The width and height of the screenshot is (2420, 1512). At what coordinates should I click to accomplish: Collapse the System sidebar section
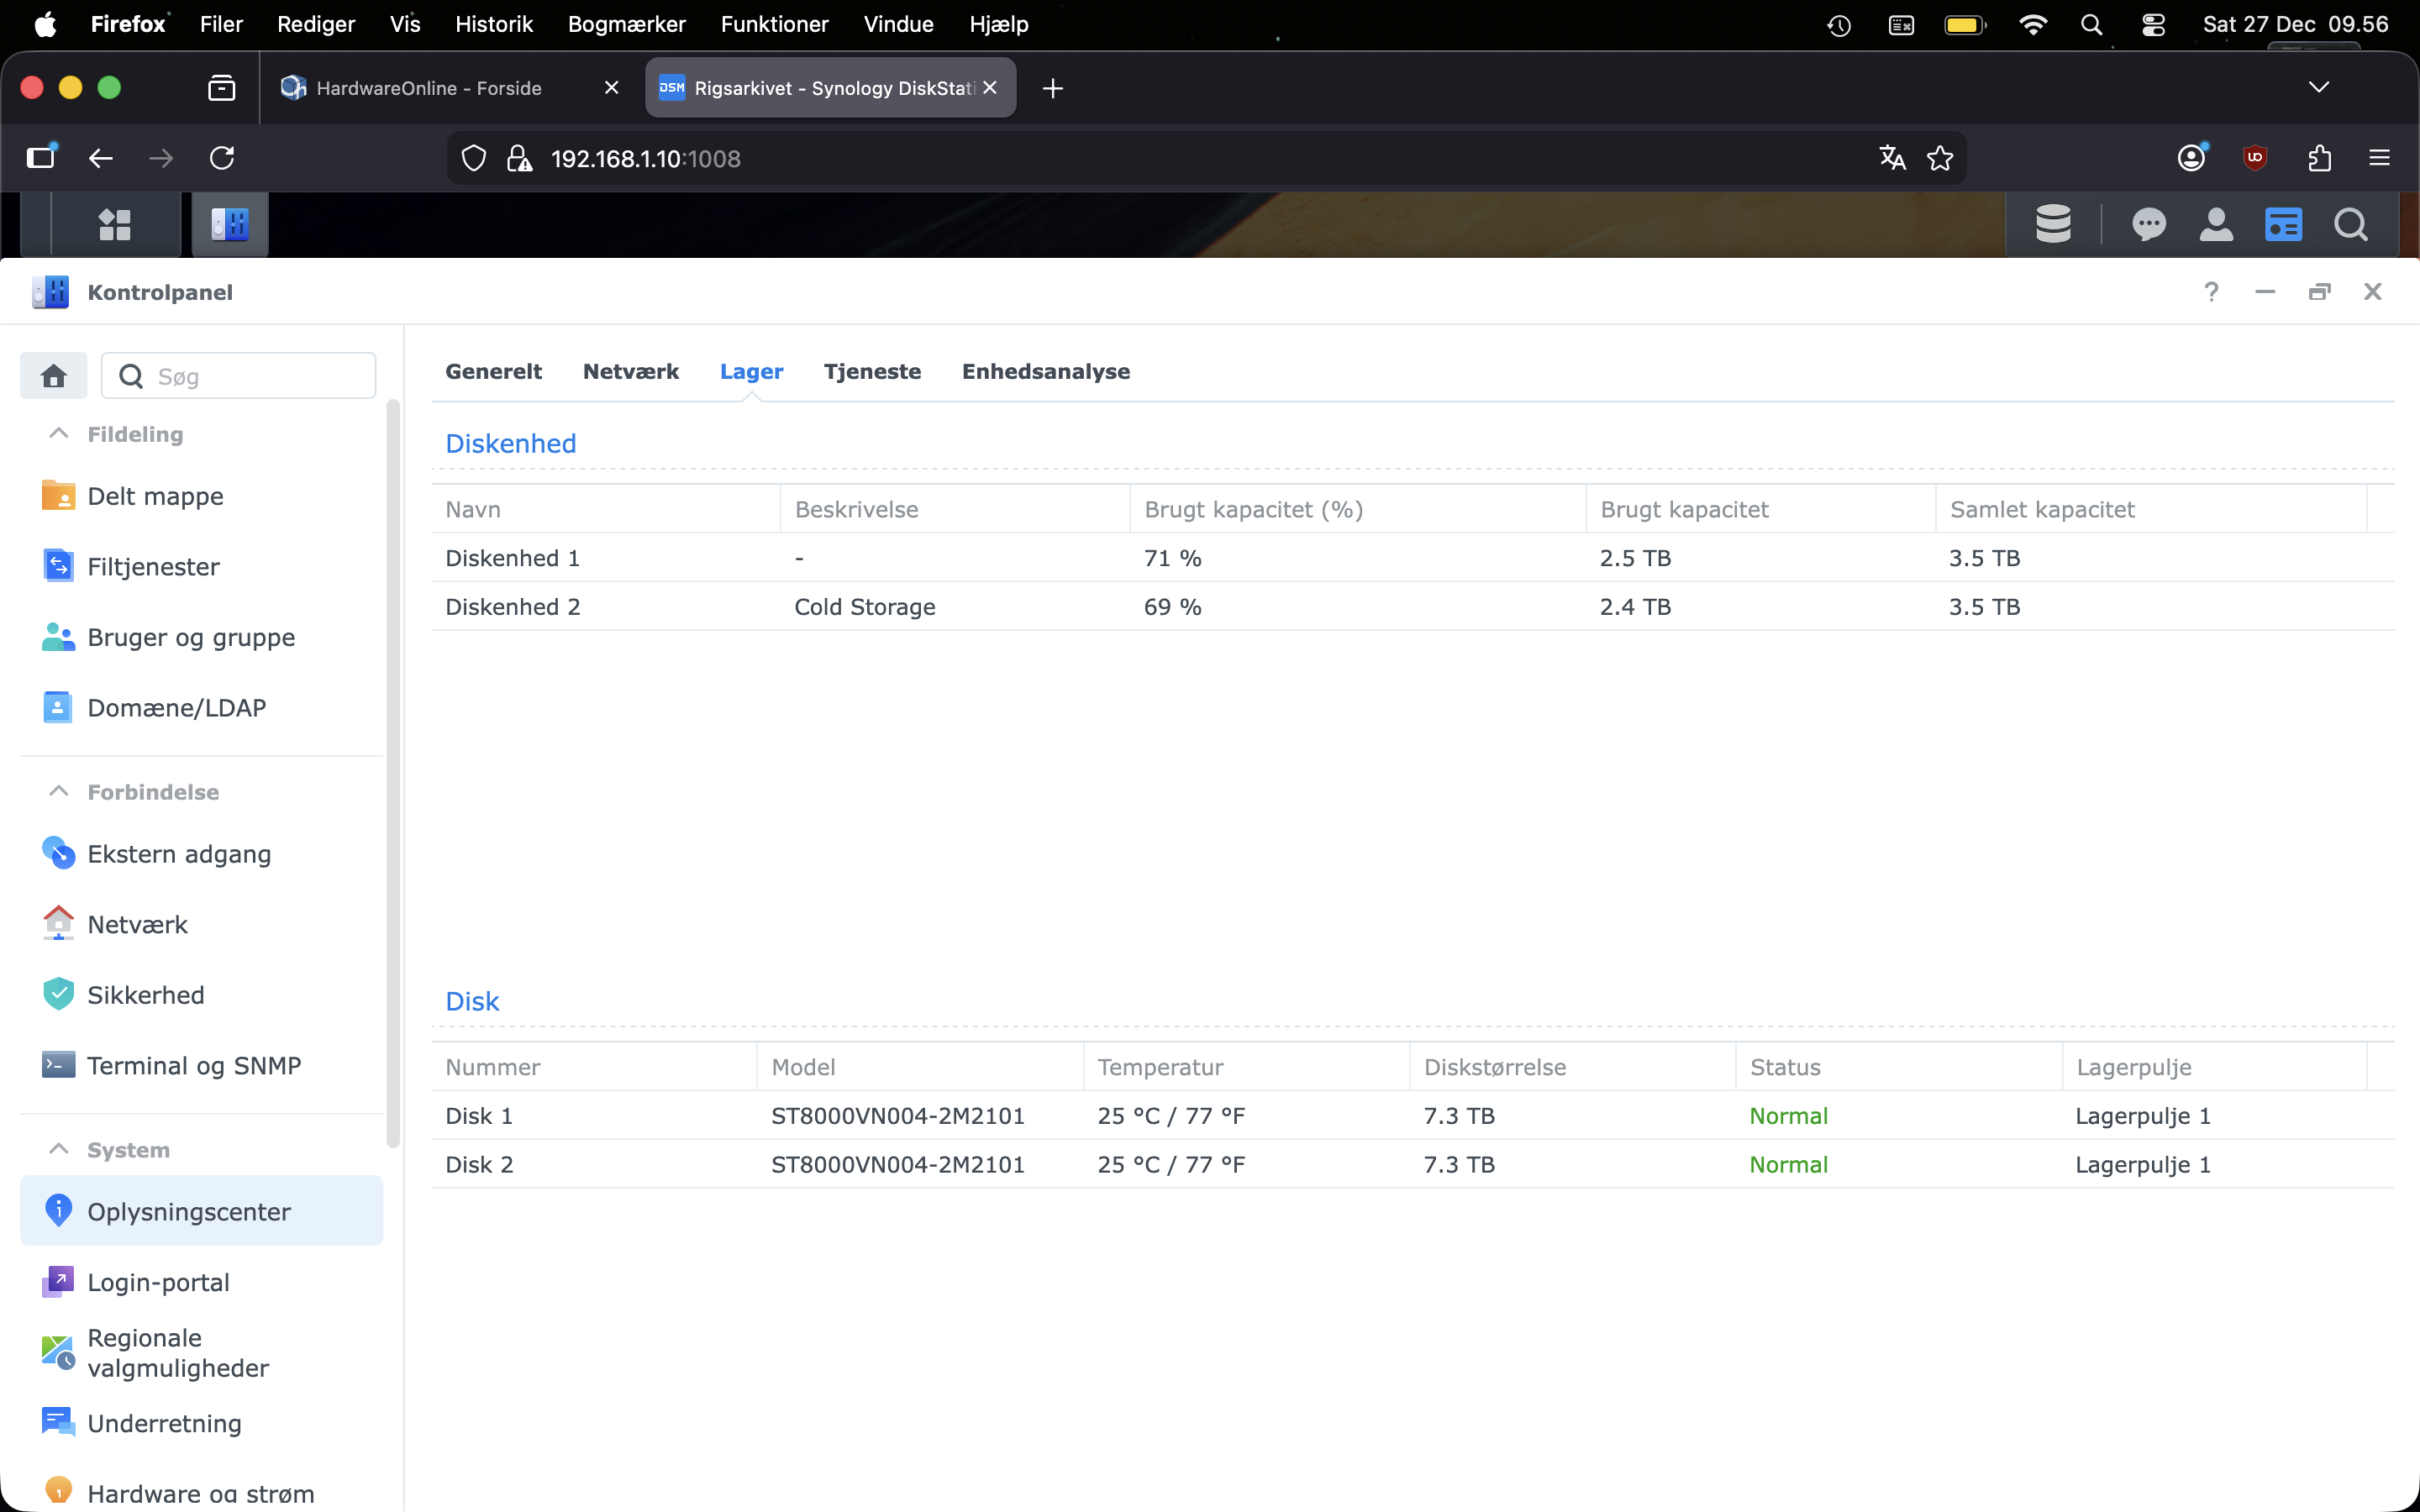[59, 1149]
